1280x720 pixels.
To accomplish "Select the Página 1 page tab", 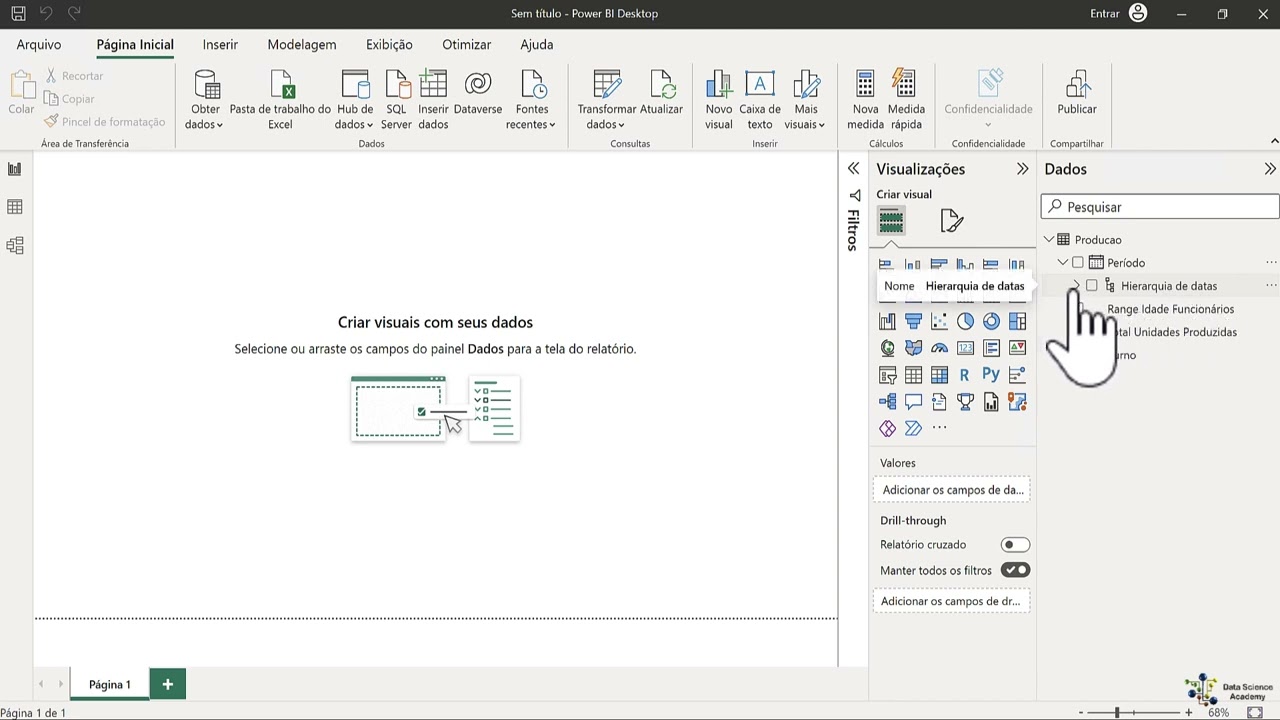I will tap(110, 684).
